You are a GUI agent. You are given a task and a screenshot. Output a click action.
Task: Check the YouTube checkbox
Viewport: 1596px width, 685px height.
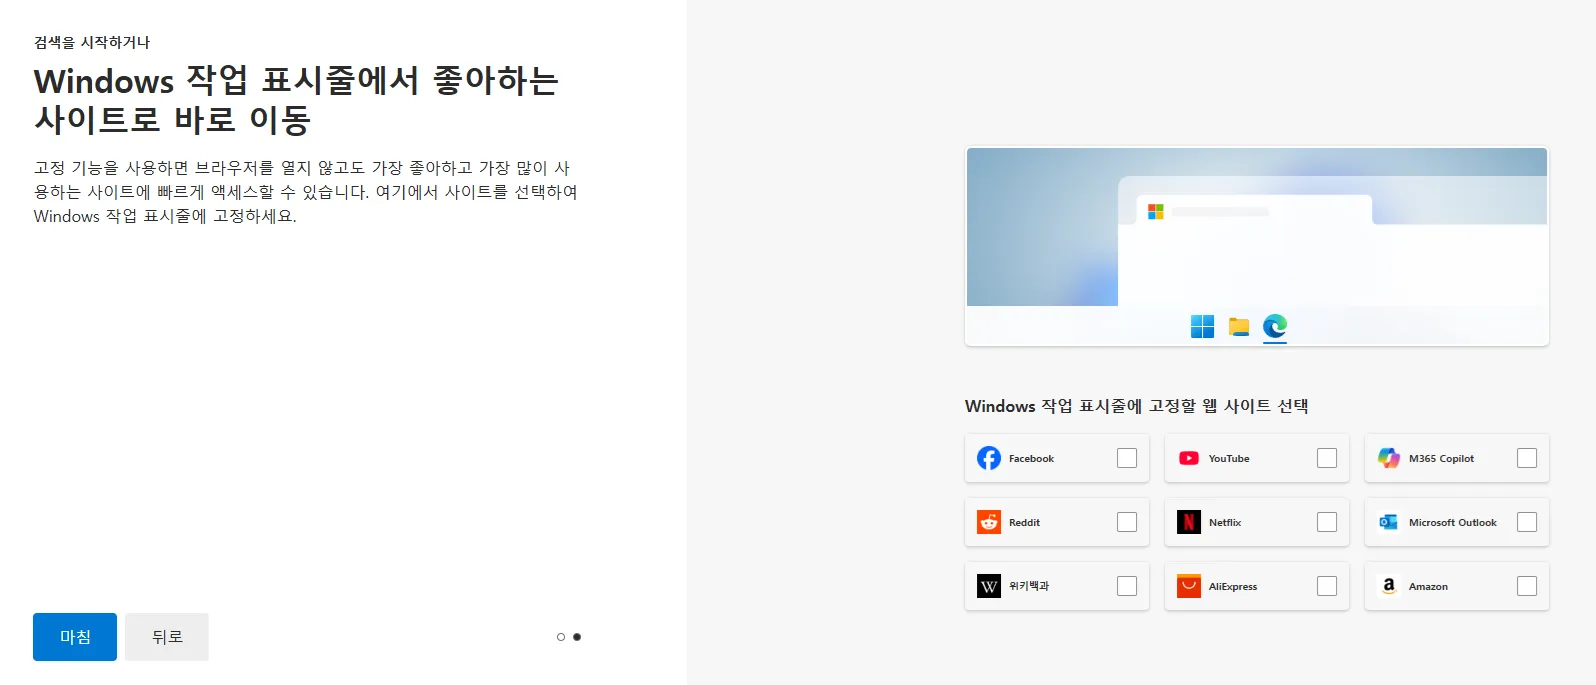tap(1327, 458)
